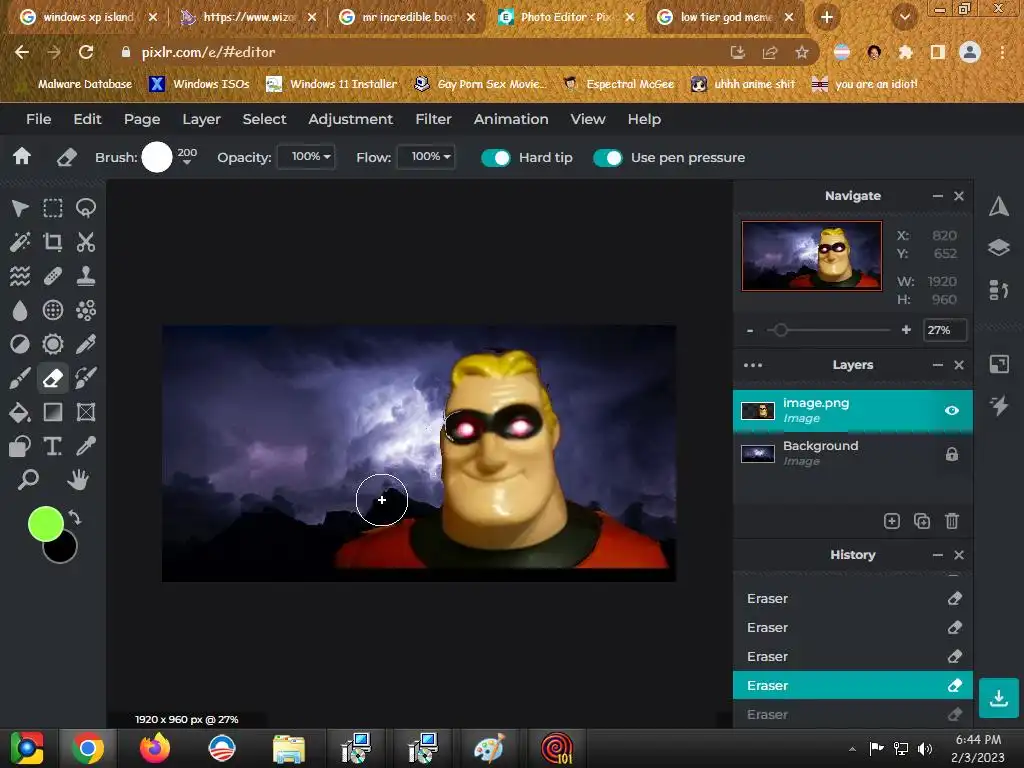This screenshot has width=1024, height=768.
Task: Open the Animation menu
Action: pos(511,119)
